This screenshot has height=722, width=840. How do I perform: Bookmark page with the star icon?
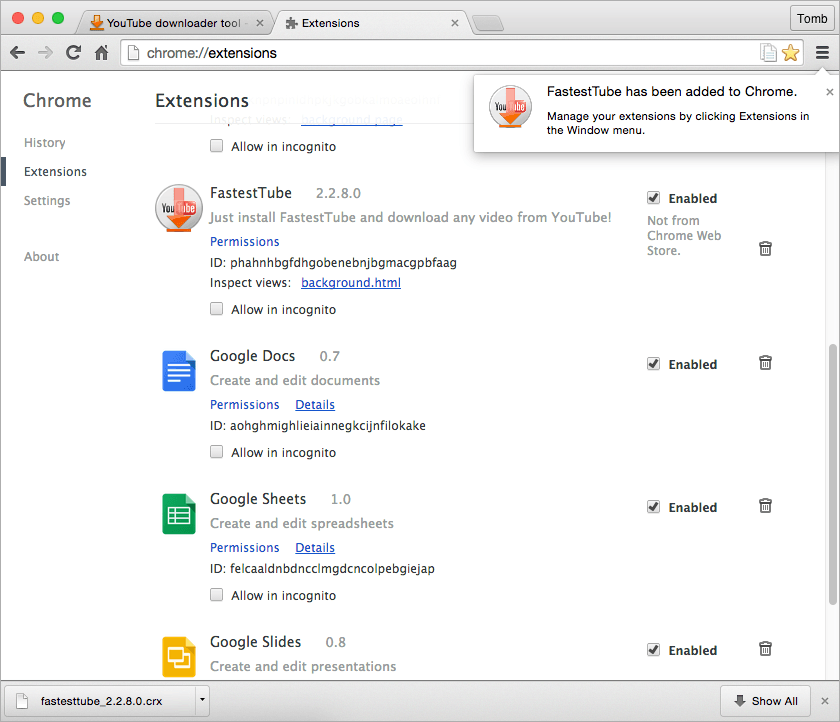[790, 52]
